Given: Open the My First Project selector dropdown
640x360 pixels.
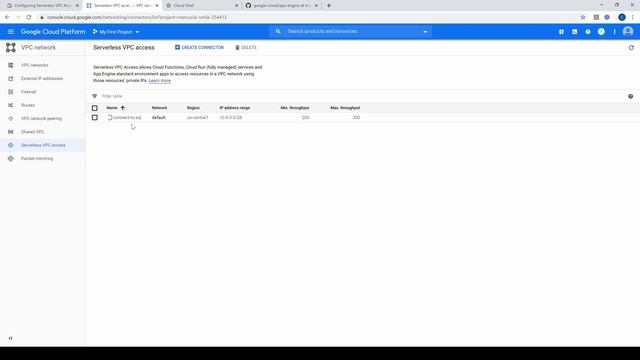Looking at the screenshot, I should pyautogui.click(x=116, y=32).
